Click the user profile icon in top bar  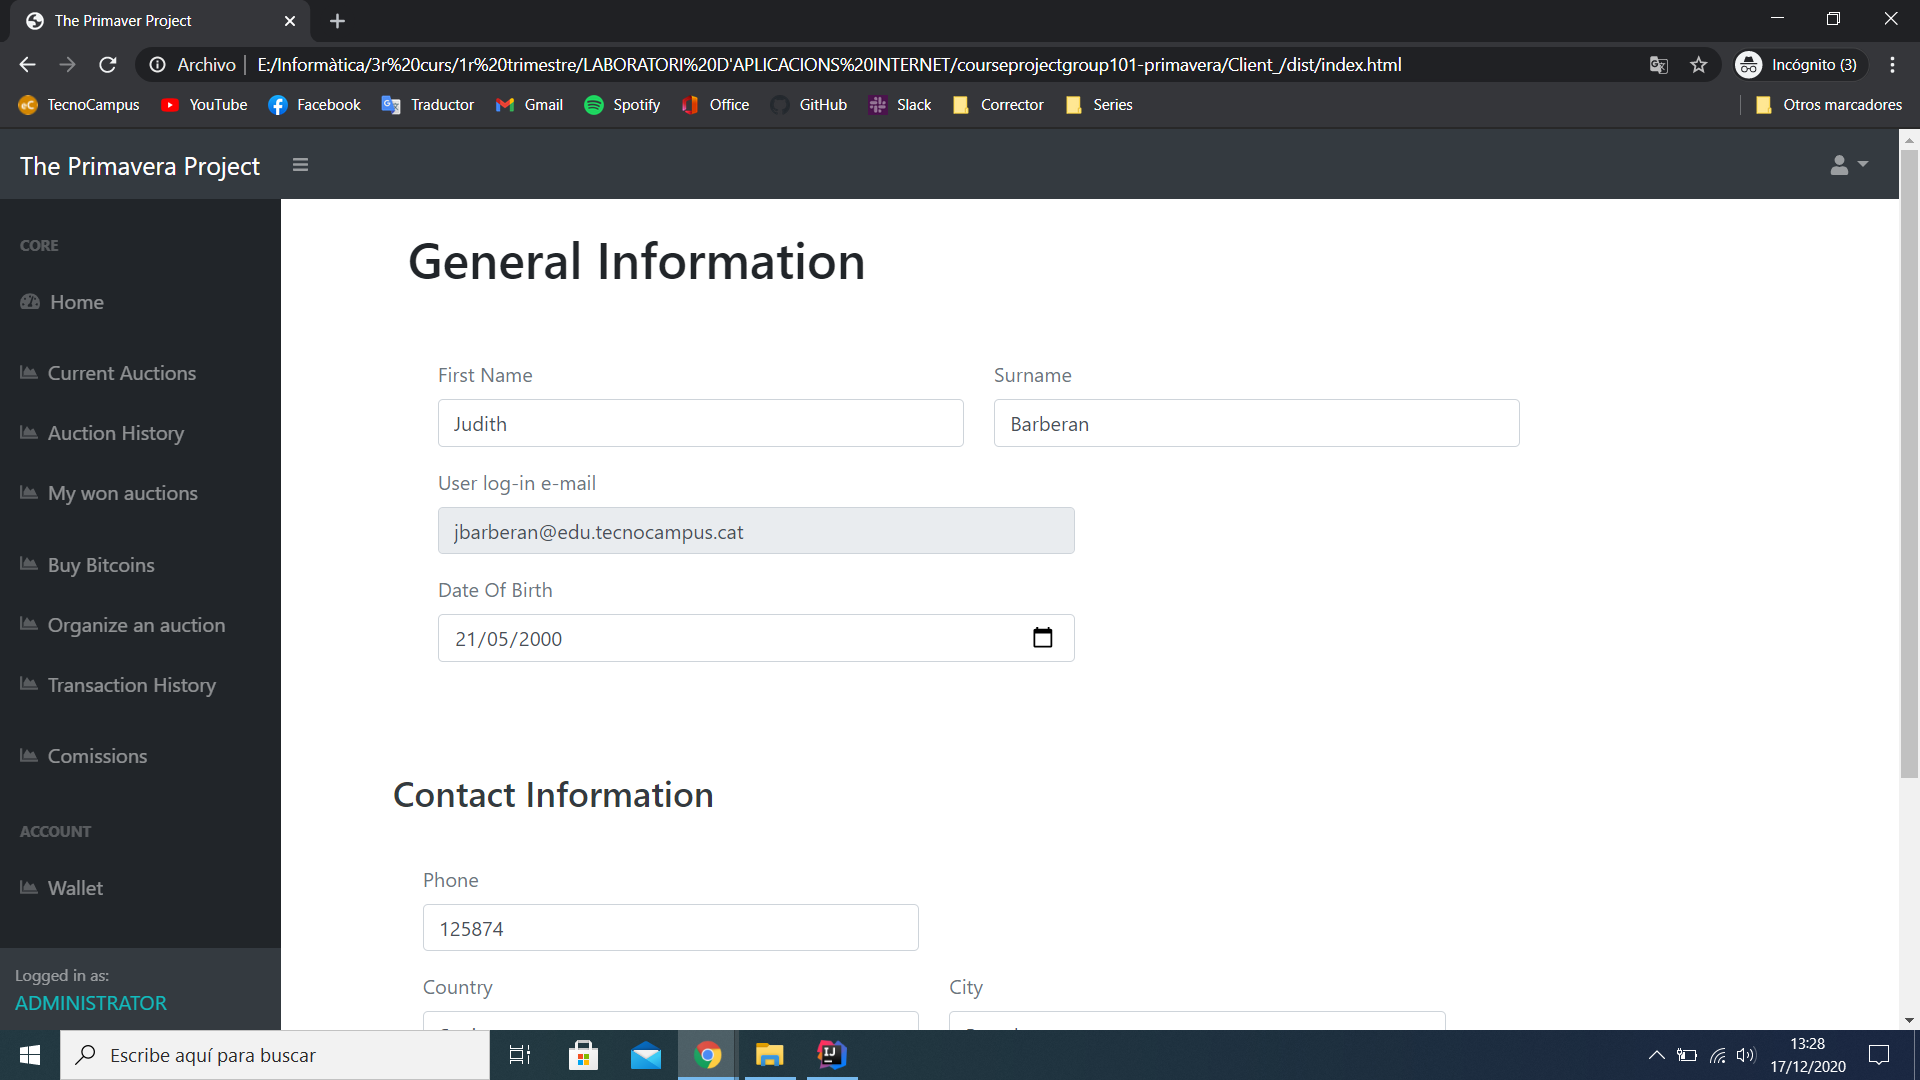pos(1840,165)
